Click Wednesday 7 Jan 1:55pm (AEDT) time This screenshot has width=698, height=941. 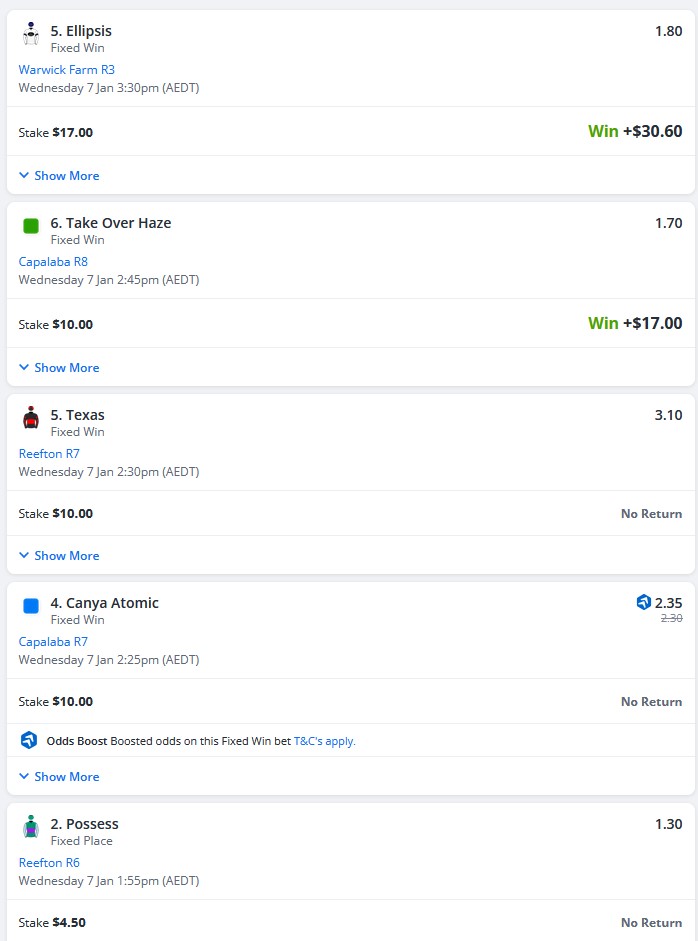click(109, 880)
